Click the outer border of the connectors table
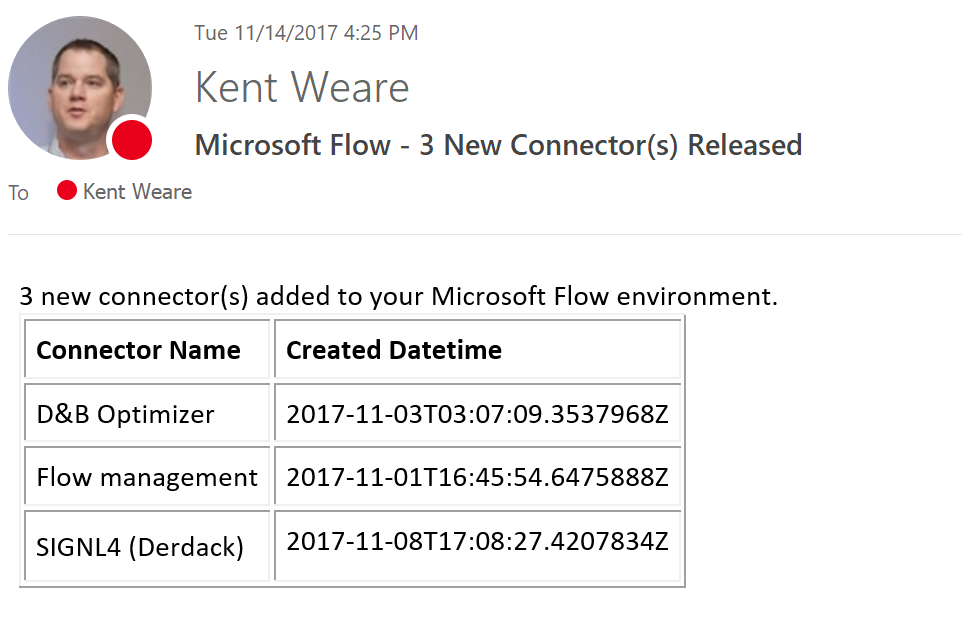Screen dimensions: 962x627 (x=684, y=450)
